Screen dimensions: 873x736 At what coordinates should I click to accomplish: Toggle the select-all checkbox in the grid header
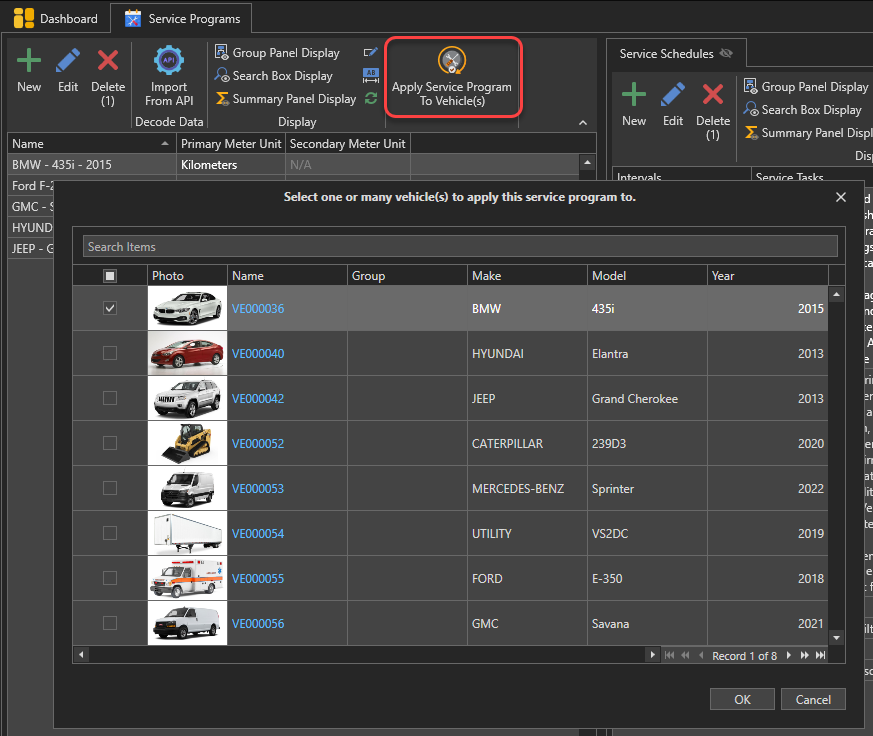coord(110,276)
